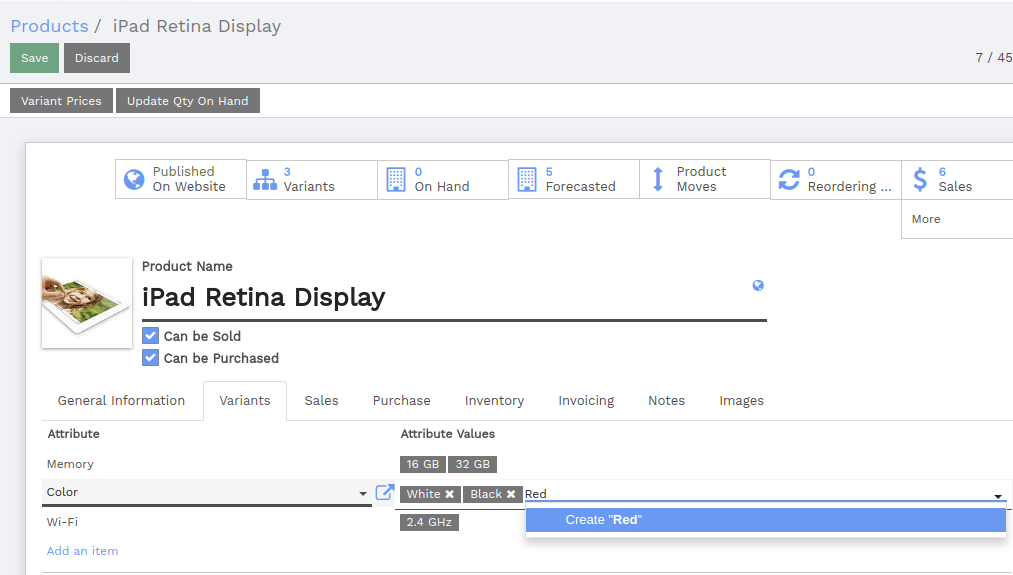Save the product
Screen dimensions: 1013x575
pos(34,58)
